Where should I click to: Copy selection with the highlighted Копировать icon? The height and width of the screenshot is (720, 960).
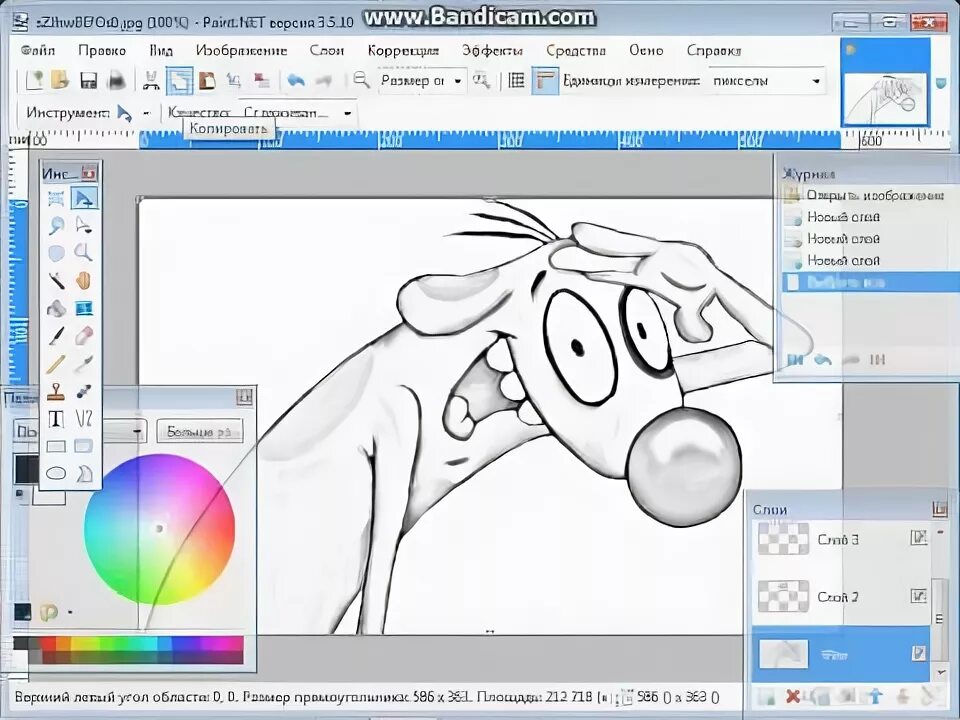point(179,81)
